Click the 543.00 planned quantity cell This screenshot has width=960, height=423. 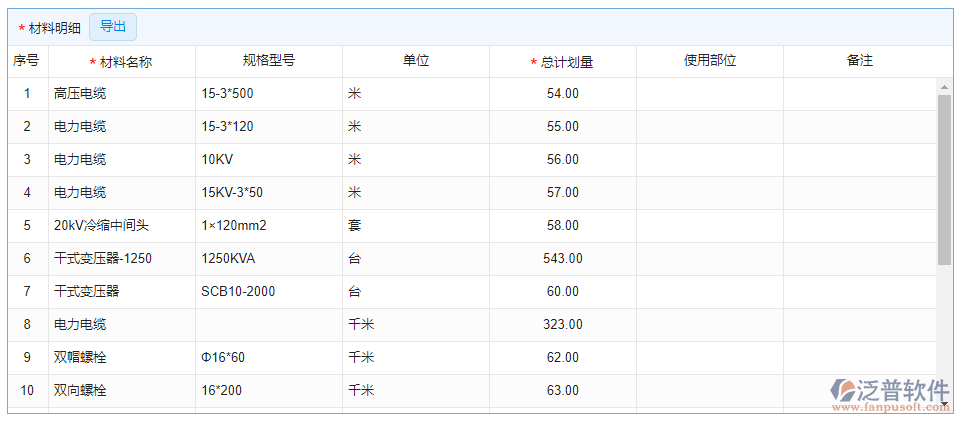pos(563,259)
